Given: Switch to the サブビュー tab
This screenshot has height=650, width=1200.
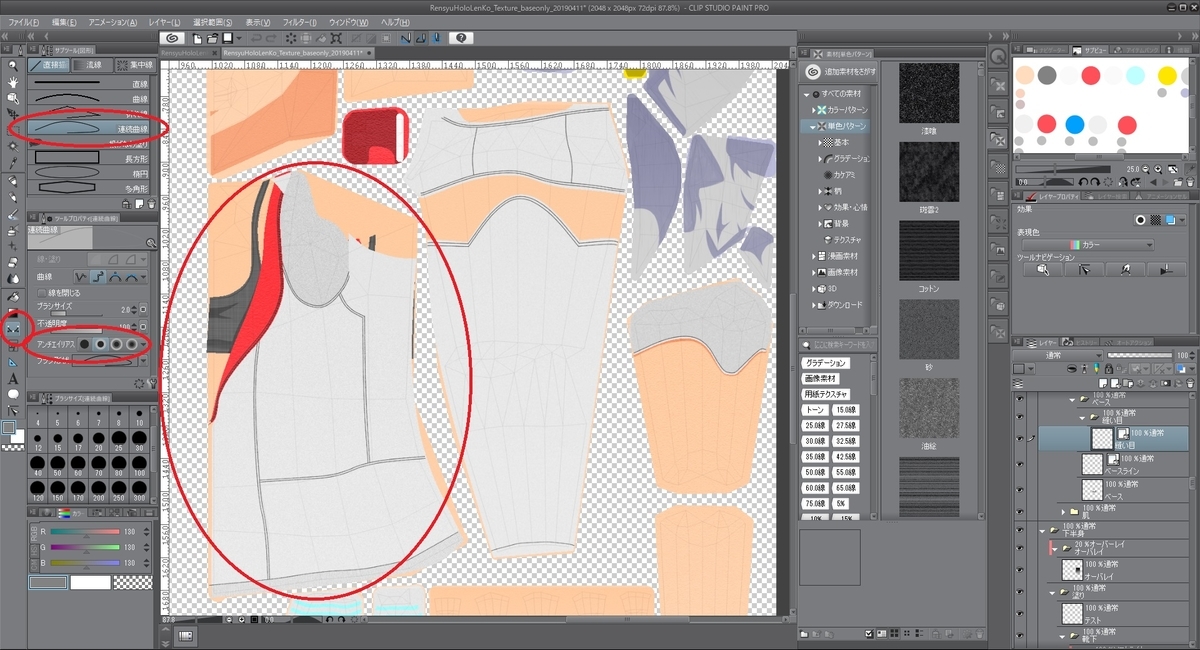Looking at the screenshot, I should (1090, 49).
